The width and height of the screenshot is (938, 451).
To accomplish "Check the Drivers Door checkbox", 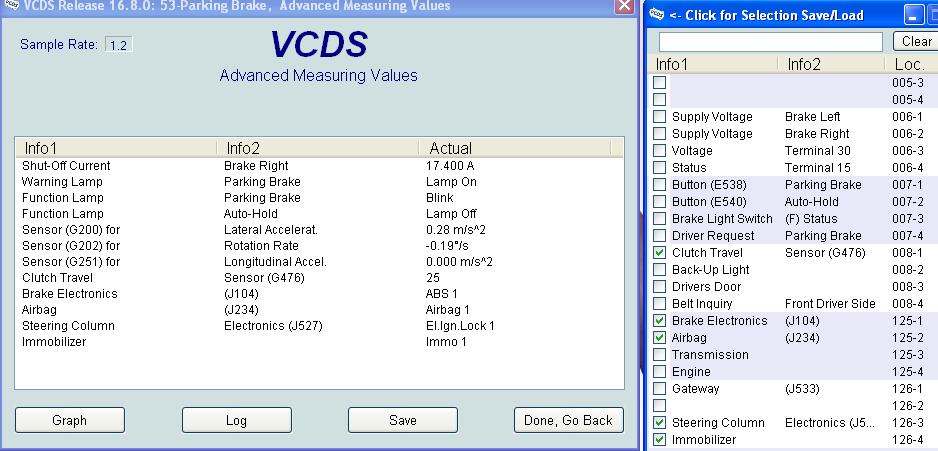I will coord(659,287).
